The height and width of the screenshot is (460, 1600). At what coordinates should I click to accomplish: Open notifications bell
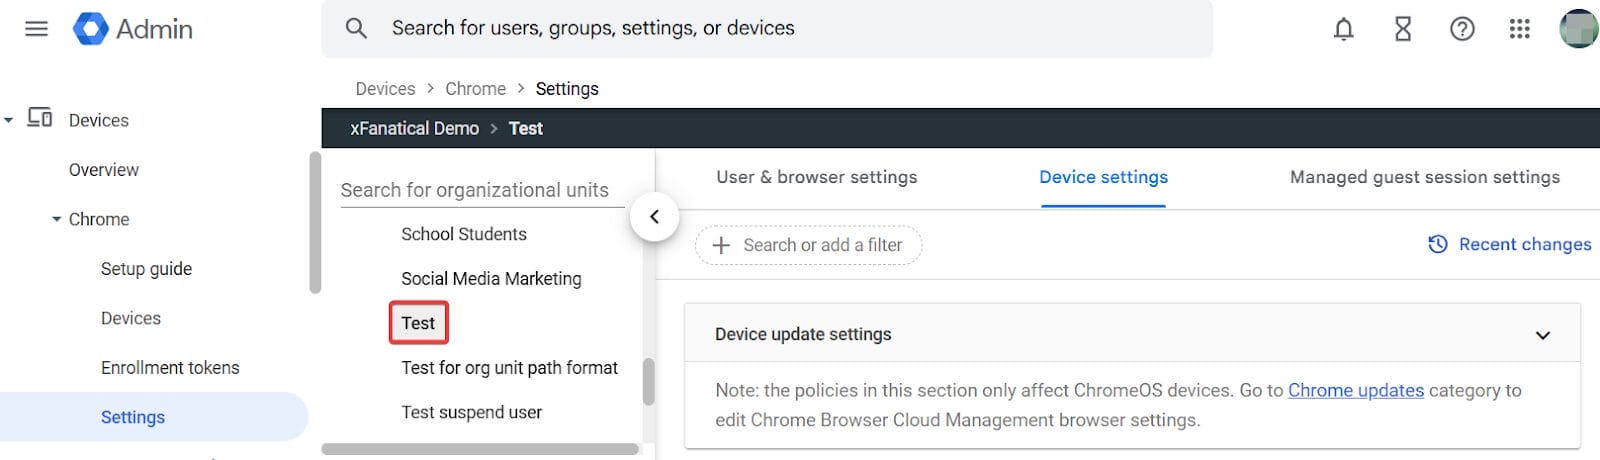point(1343,29)
